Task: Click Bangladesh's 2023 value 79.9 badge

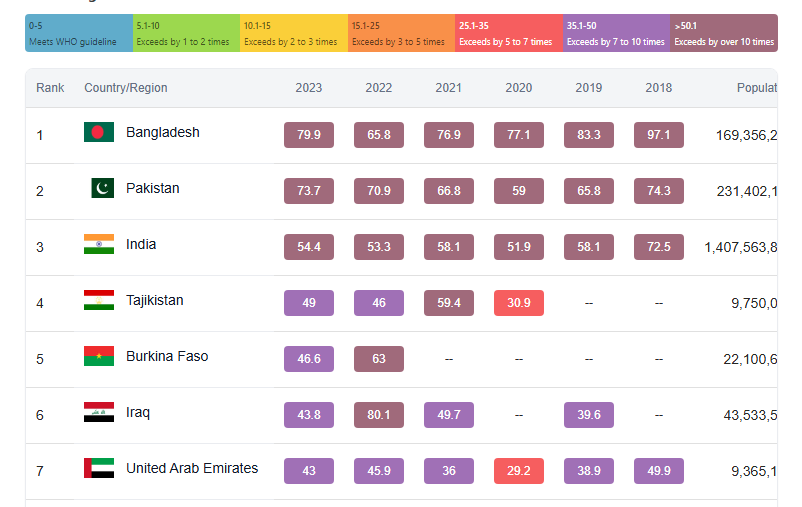Action: click(309, 135)
